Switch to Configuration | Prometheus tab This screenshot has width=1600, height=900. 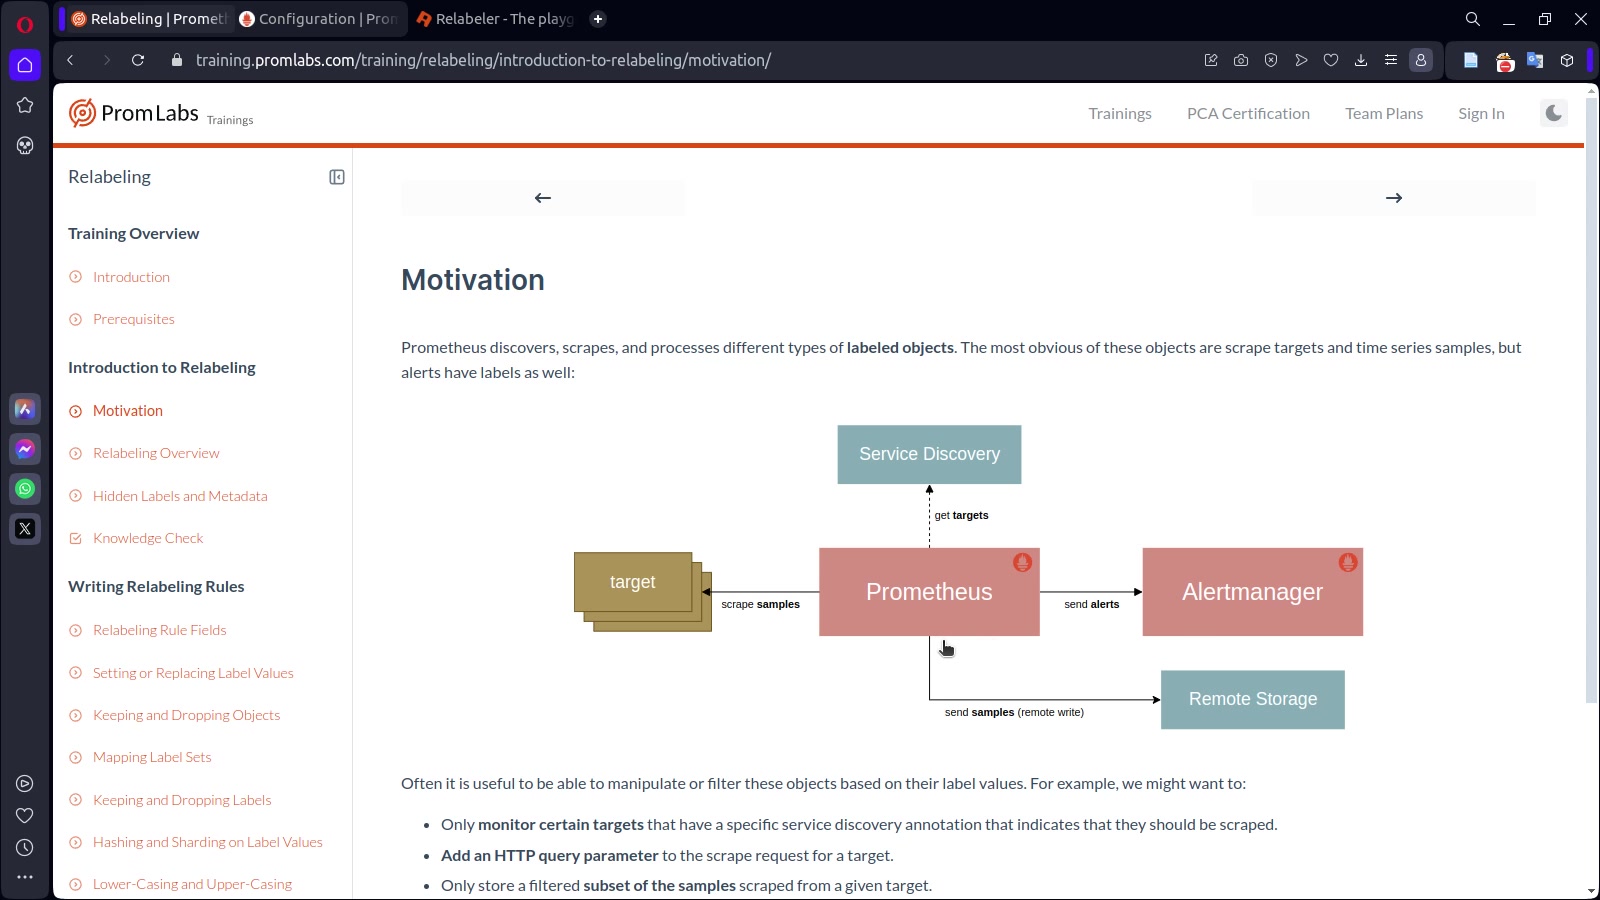317,19
